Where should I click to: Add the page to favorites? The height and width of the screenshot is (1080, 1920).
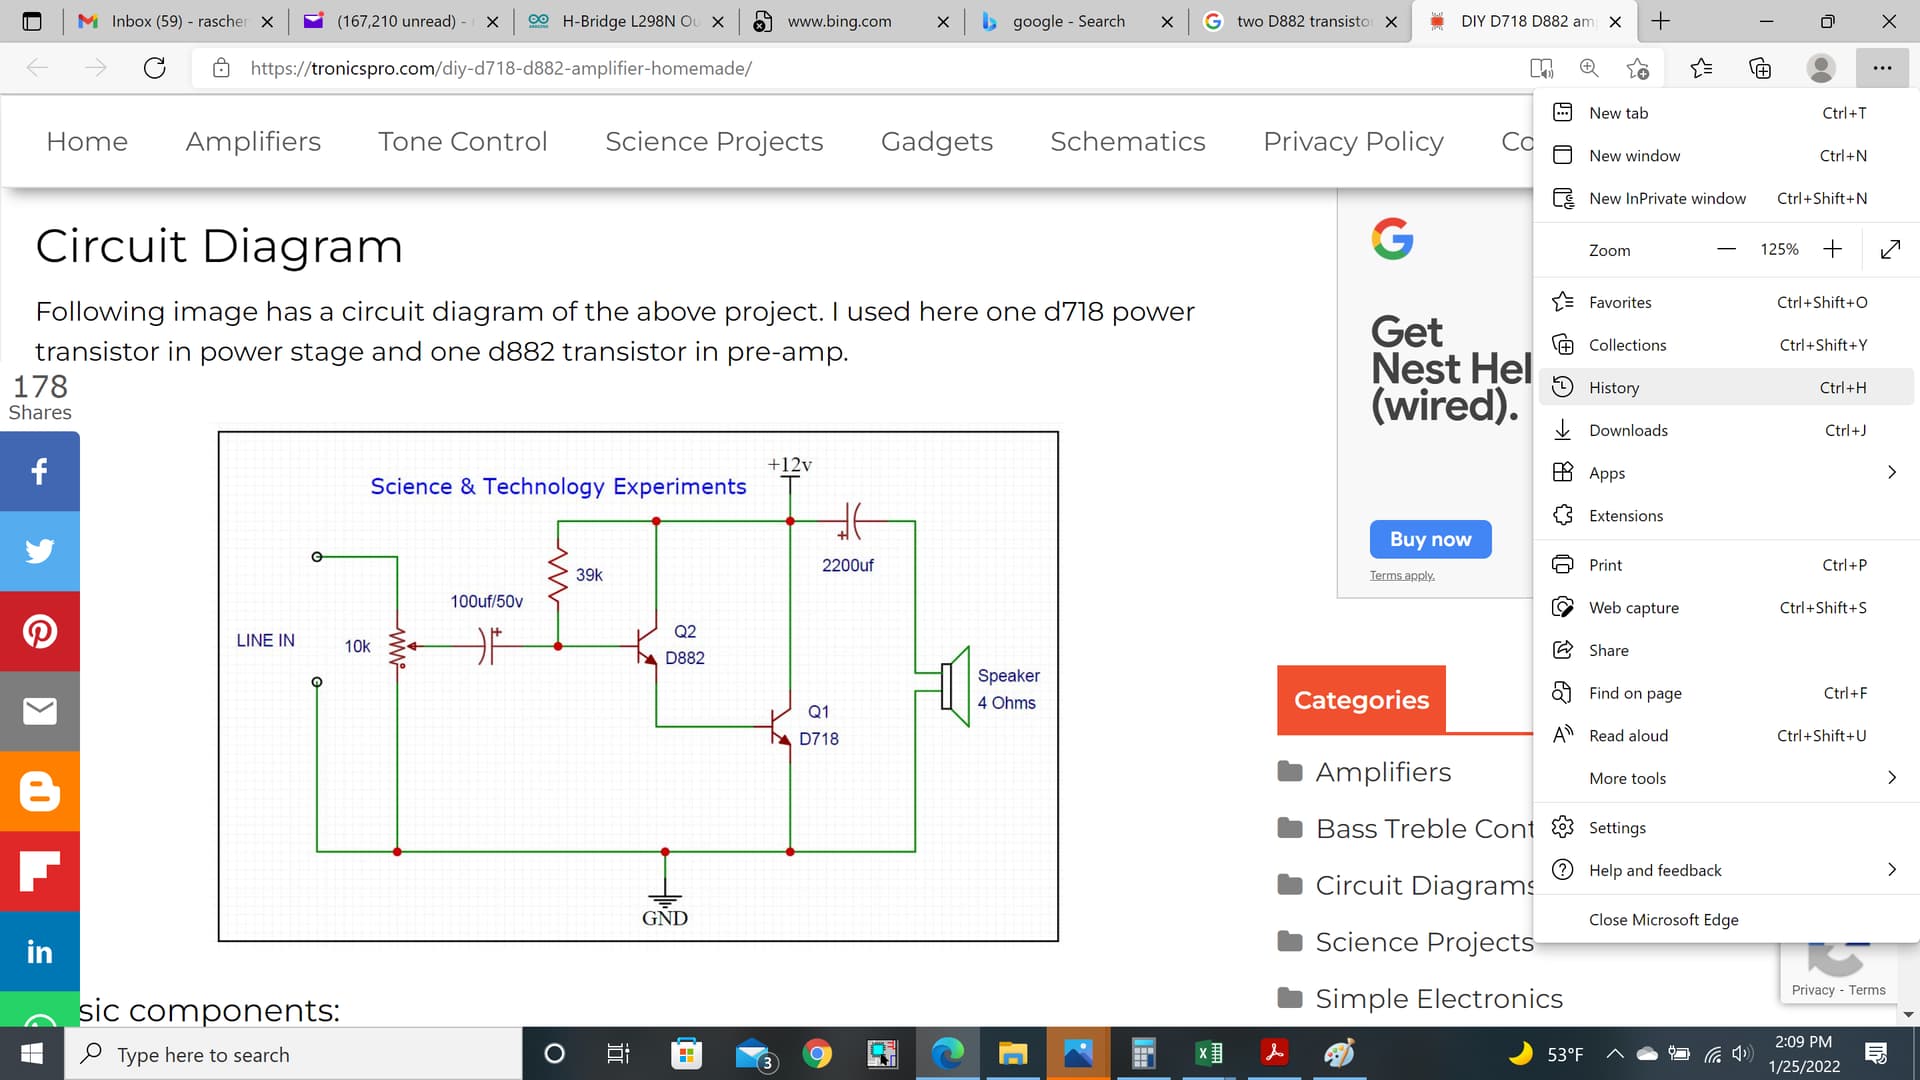1700,68
